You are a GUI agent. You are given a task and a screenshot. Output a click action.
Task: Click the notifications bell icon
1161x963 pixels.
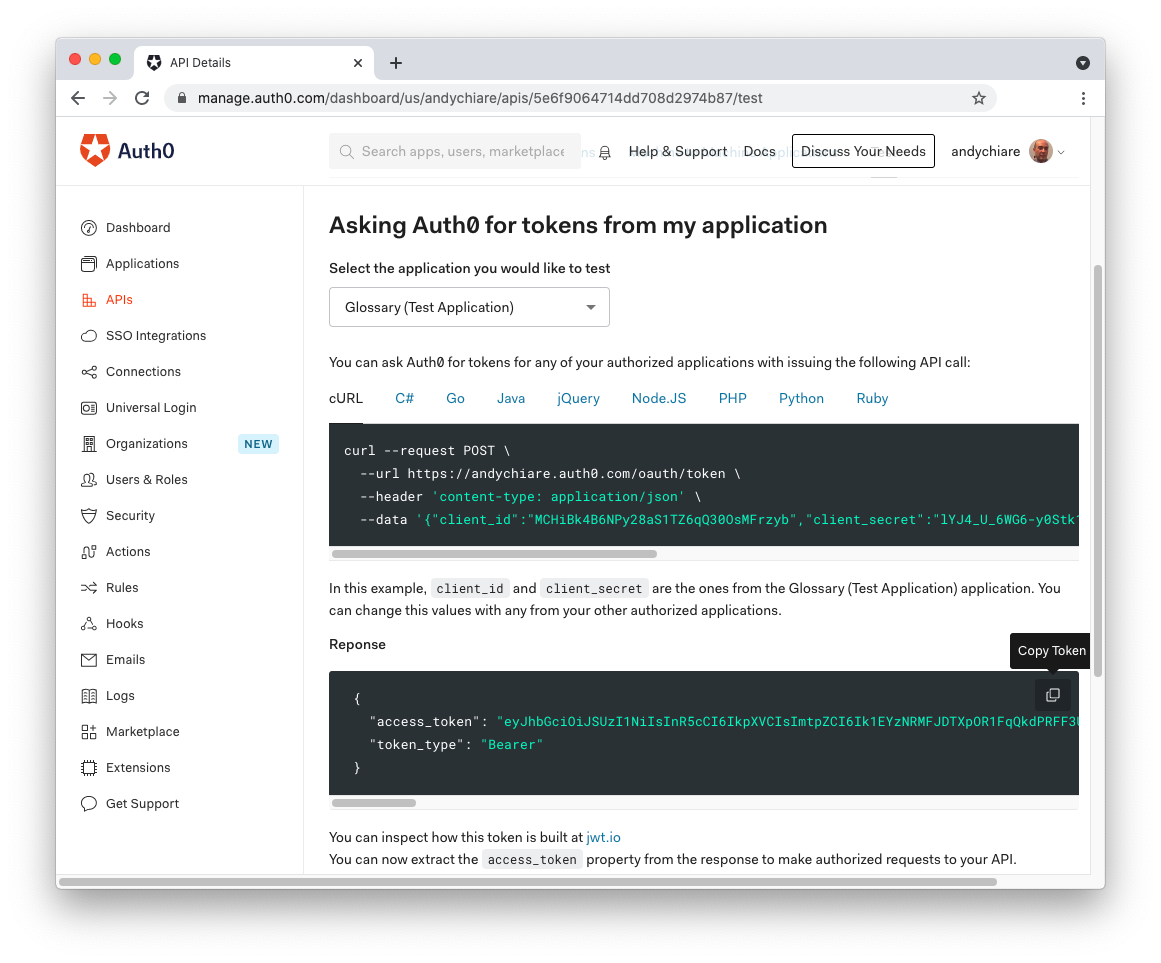pyautogui.click(x=605, y=153)
